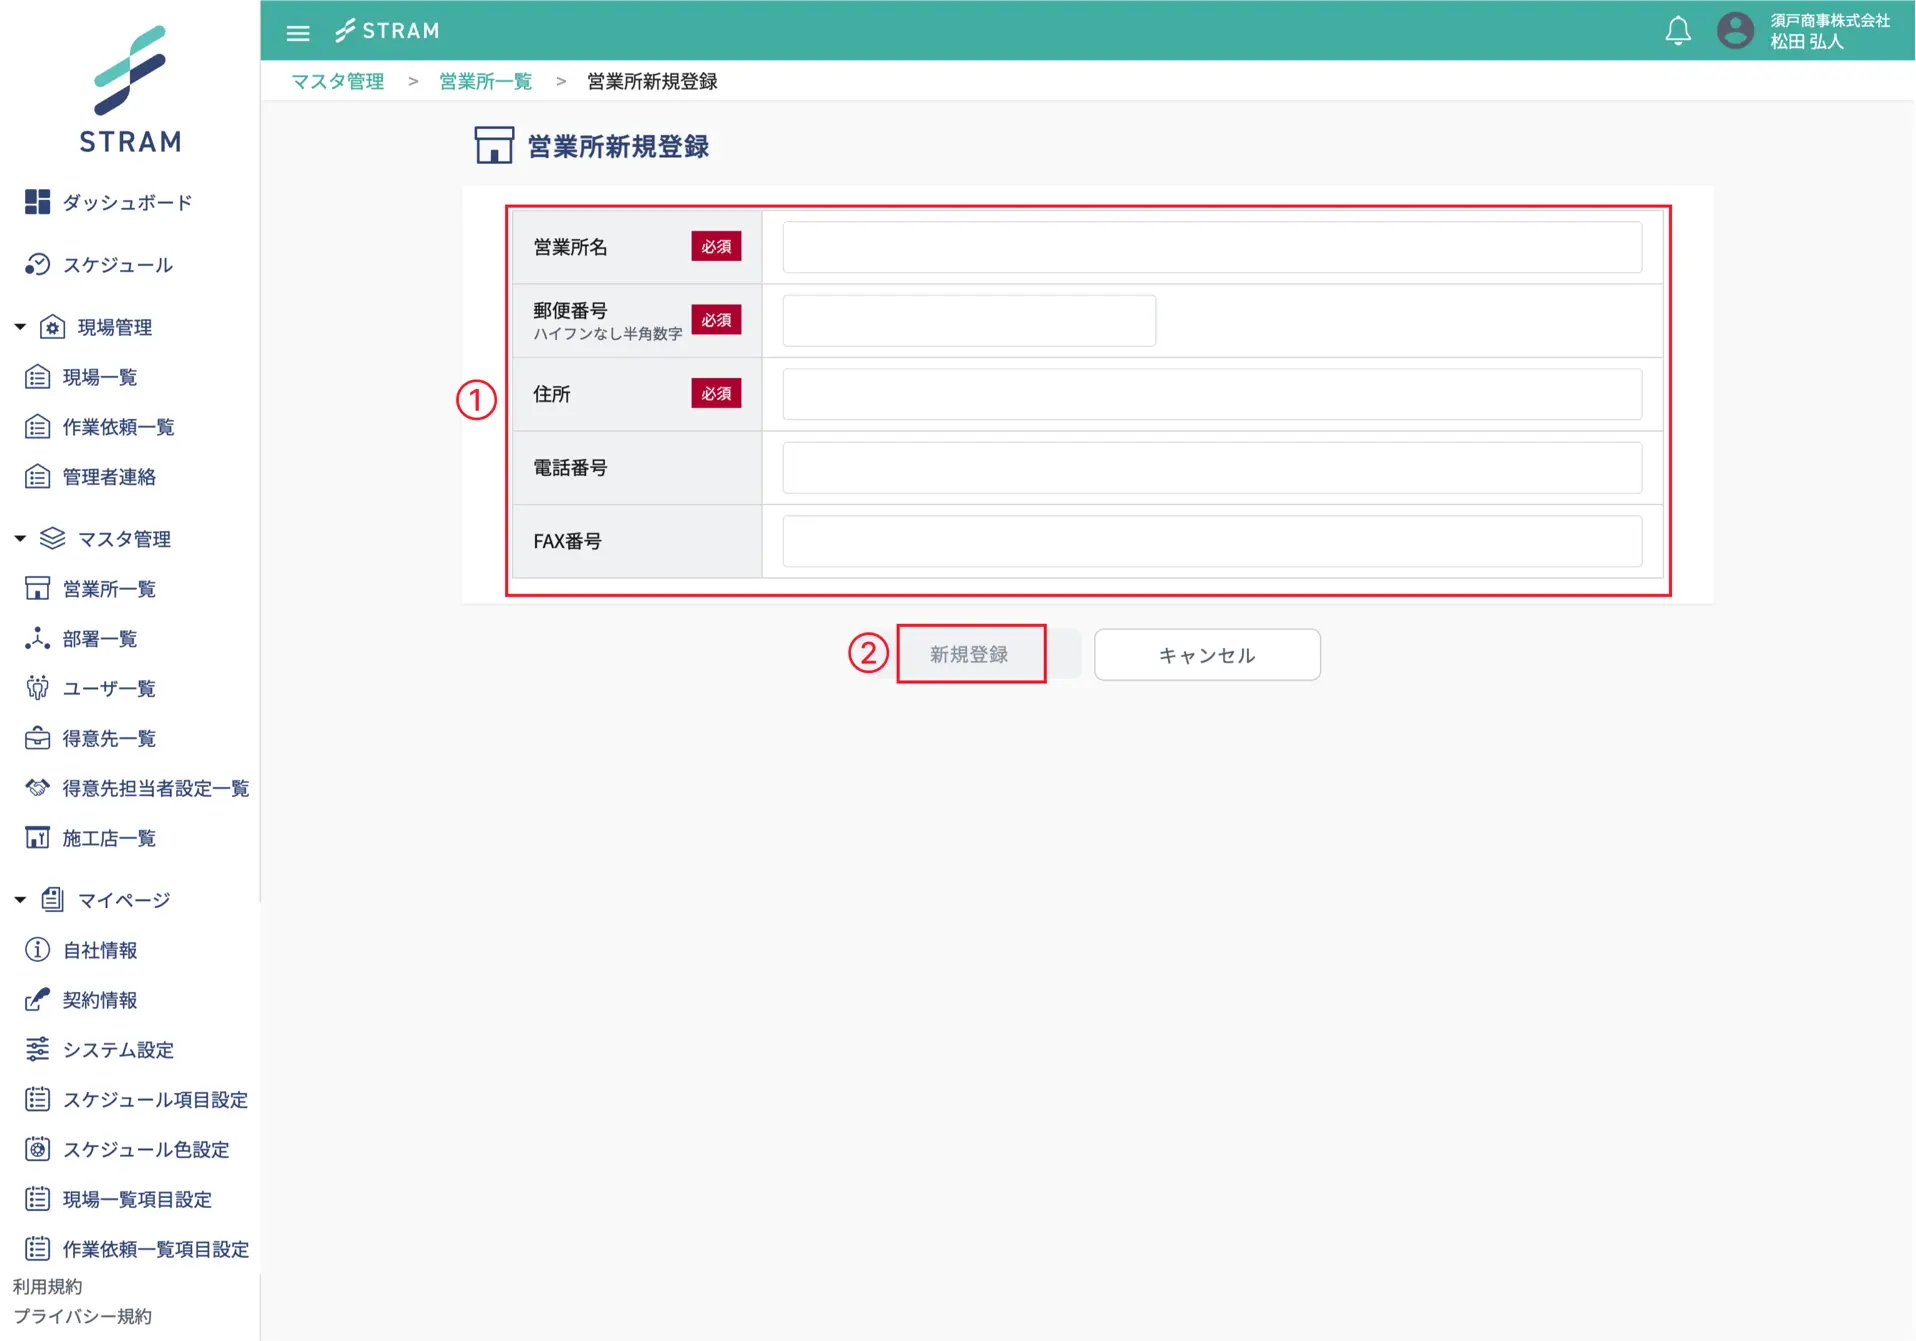This screenshot has height=1341, width=1916.
Task: Open the Schedule sidebar item
Action: [117, 265]
